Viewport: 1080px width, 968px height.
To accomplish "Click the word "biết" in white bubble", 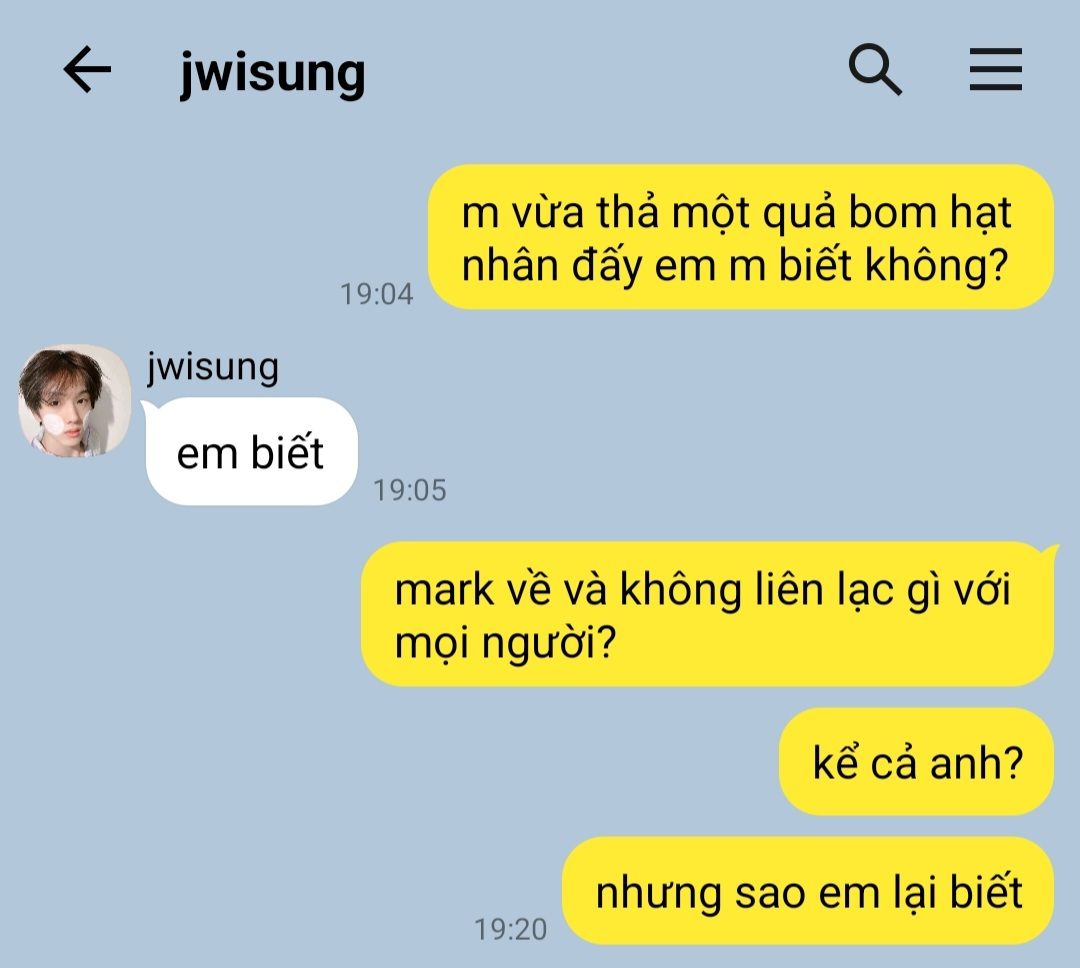I will click(x=287, y=453).
